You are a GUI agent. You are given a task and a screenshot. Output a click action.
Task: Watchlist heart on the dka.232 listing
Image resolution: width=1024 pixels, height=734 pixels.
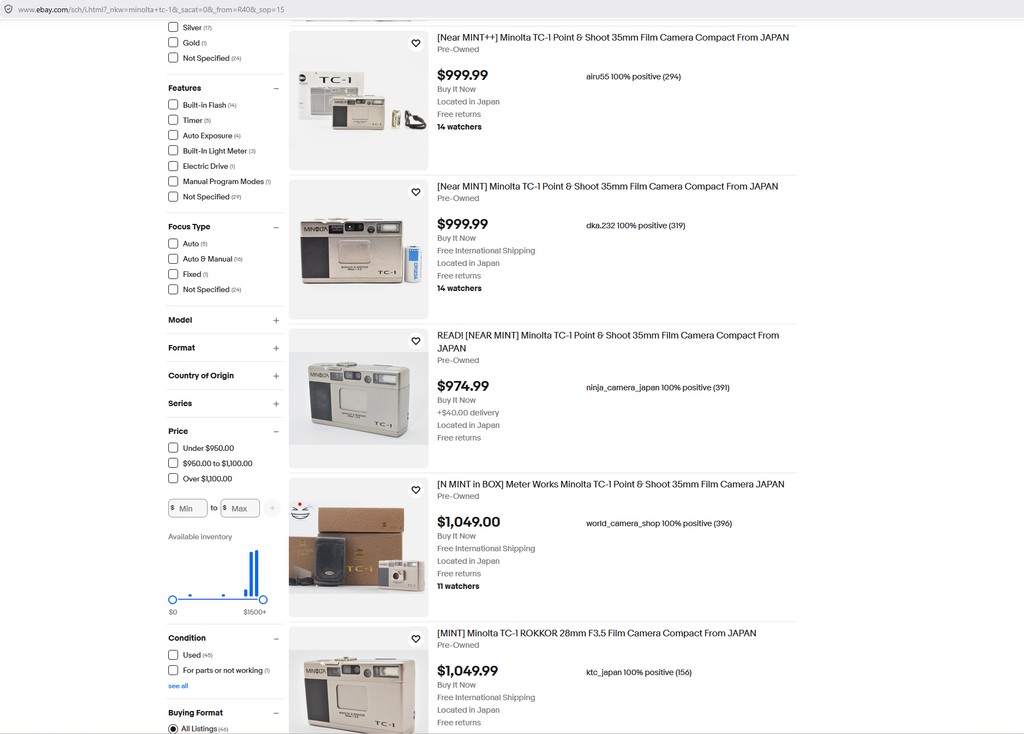tap(416, 192)
